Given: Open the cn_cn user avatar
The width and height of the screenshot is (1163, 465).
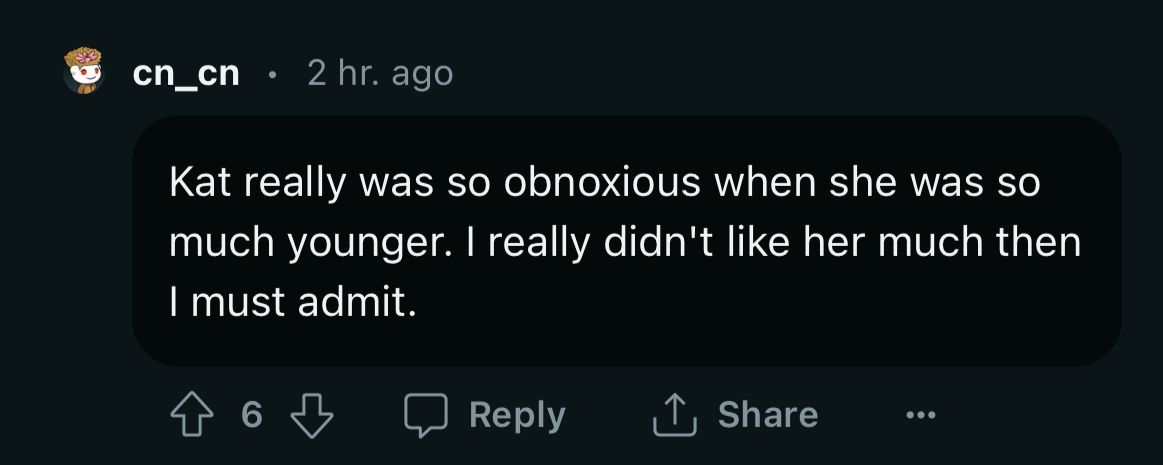Looking at the screenshot, I should (85, 73).
